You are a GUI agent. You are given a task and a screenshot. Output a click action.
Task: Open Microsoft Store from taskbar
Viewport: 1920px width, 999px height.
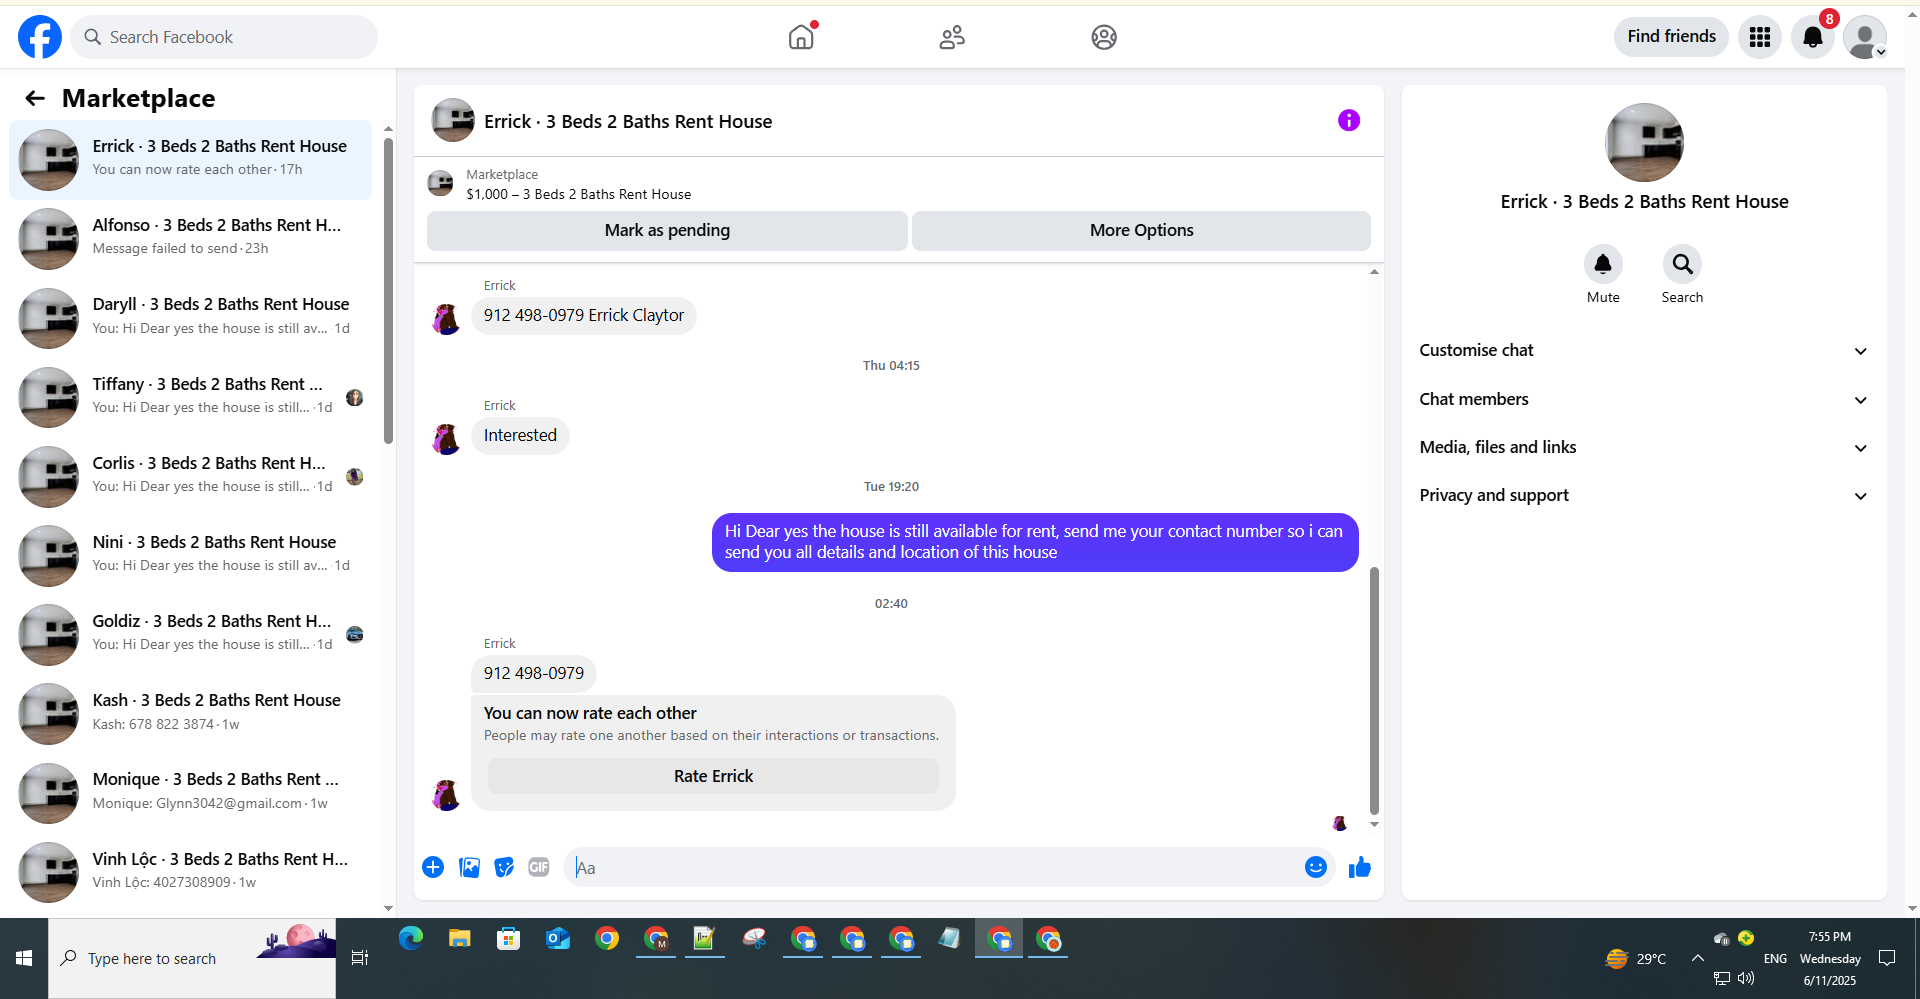[509, 938]
